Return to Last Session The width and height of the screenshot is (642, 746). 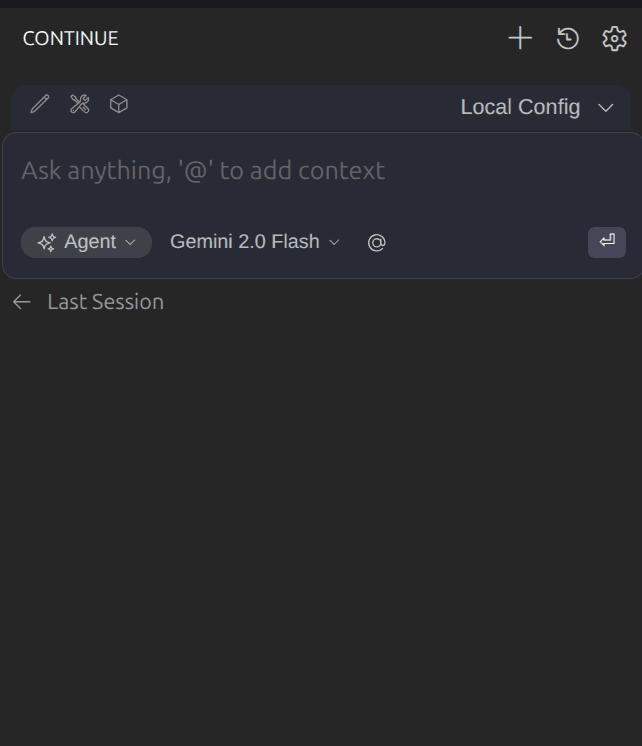[105, 302]
